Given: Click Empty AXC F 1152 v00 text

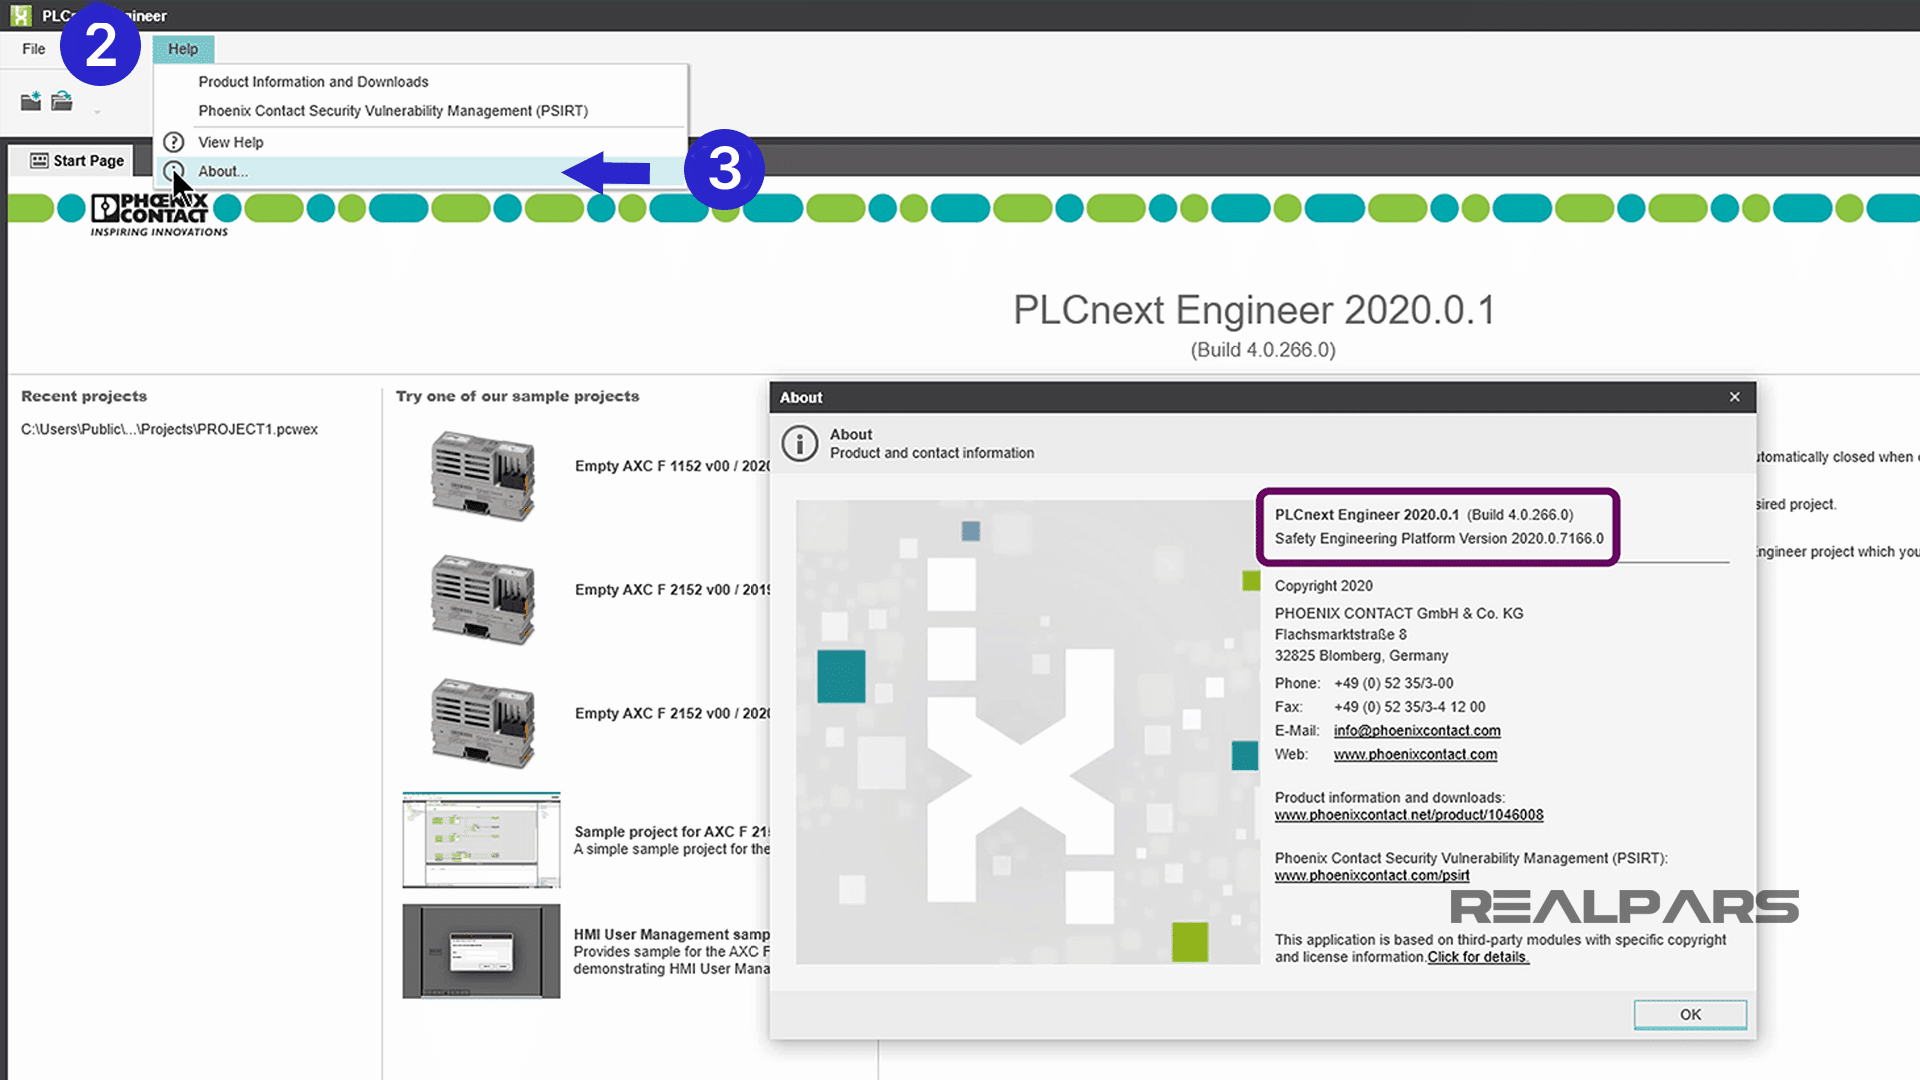Looking at the screenshot, I should point(671,466).
